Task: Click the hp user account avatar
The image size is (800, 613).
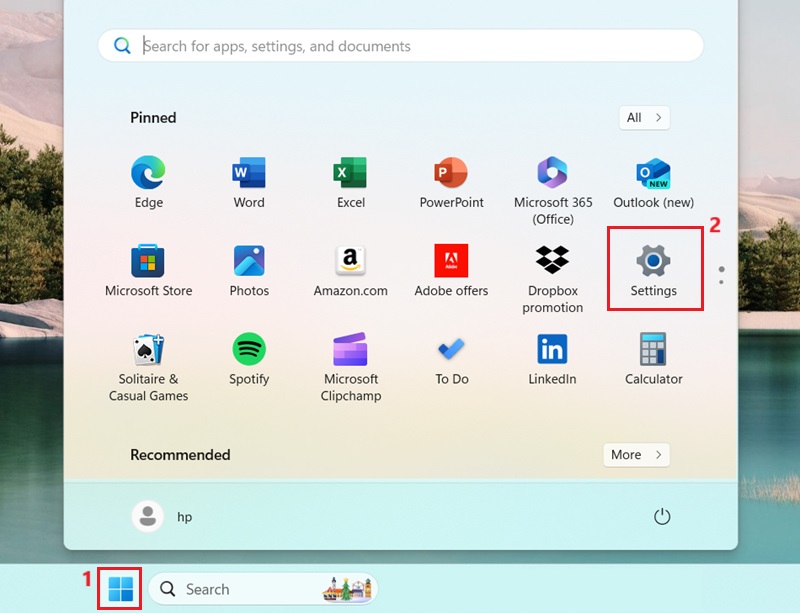Action: pyautogui.click(x=148, y=517)
